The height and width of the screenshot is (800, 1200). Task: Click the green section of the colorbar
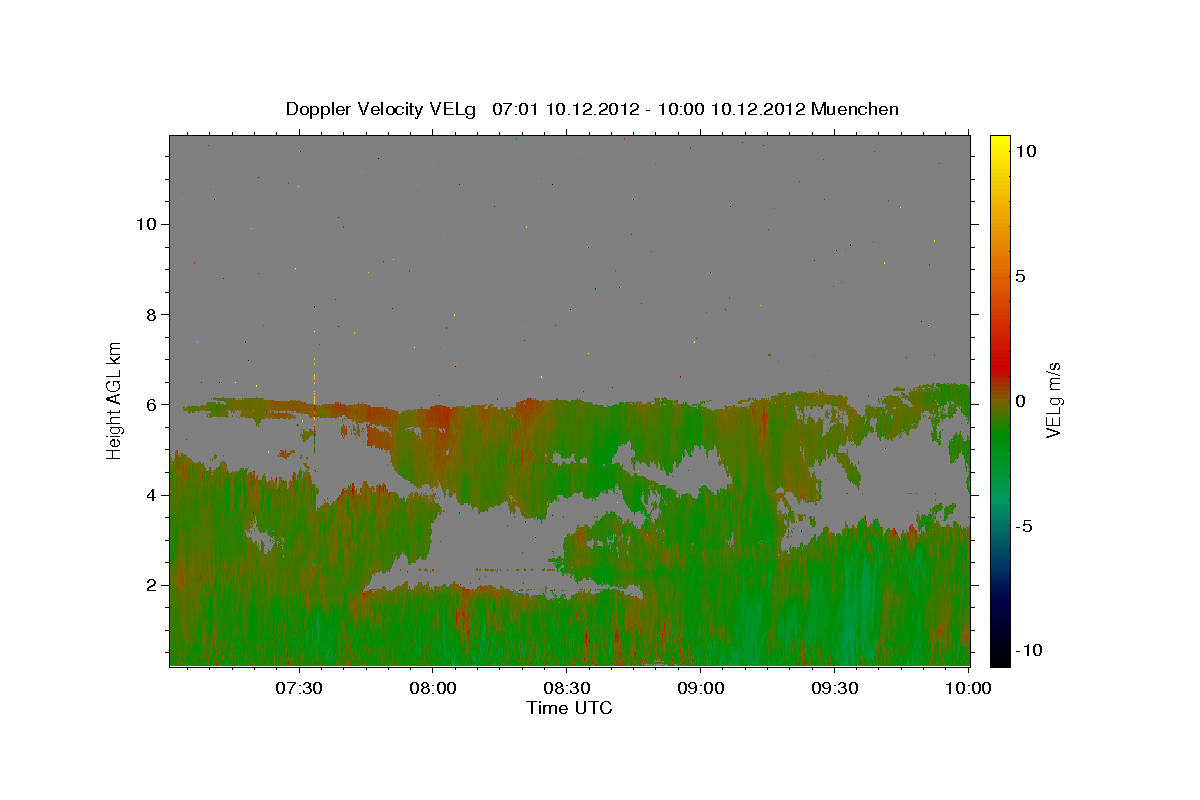point(999,440)
